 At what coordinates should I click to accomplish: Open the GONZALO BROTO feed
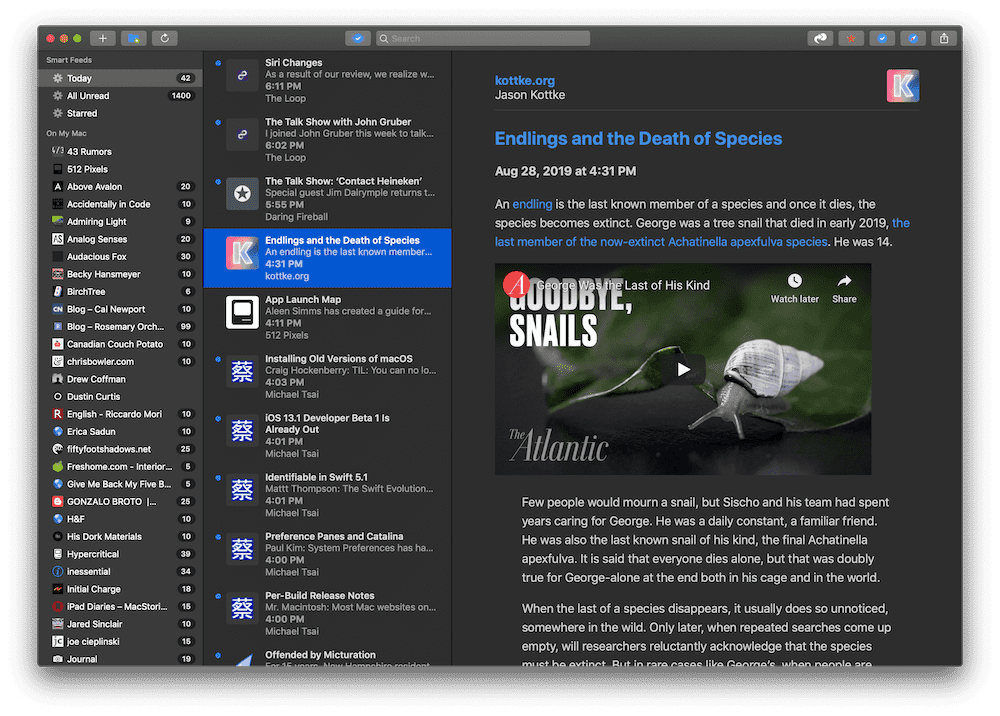coord(120,502)
